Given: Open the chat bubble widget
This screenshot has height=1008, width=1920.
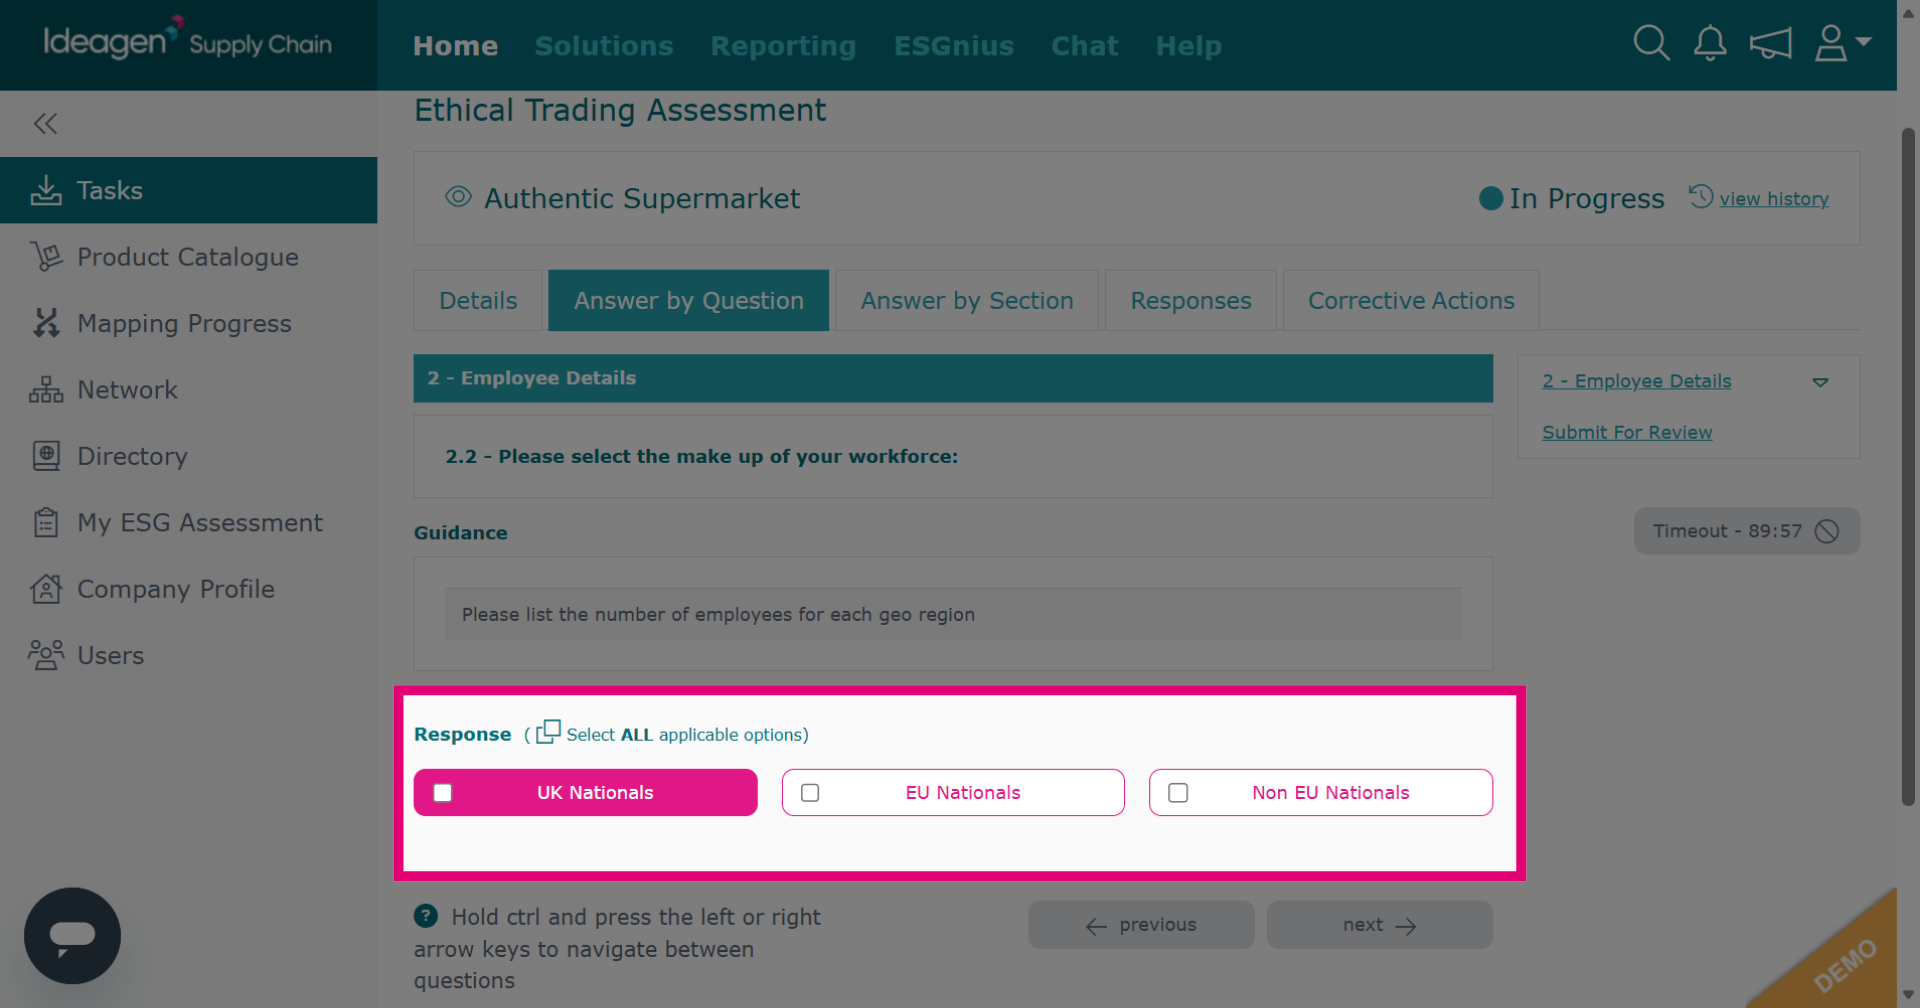Looking at the screenshot, I should (72, 936).
